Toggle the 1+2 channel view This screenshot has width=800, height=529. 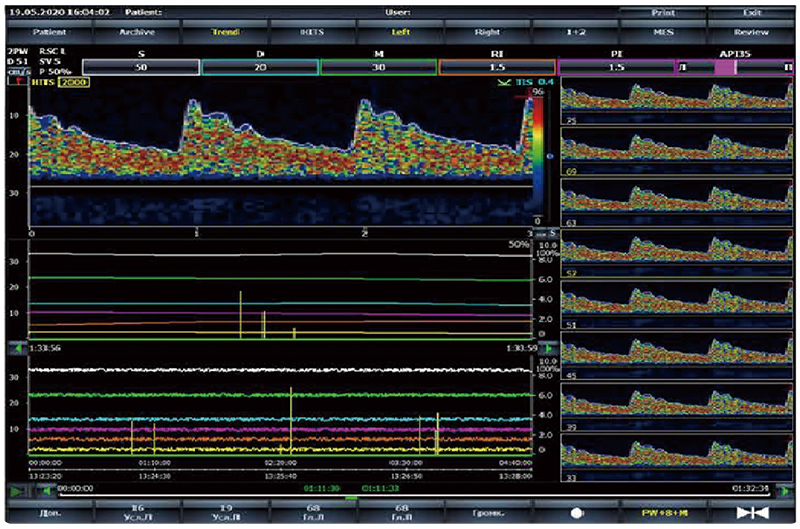[576, 32]
